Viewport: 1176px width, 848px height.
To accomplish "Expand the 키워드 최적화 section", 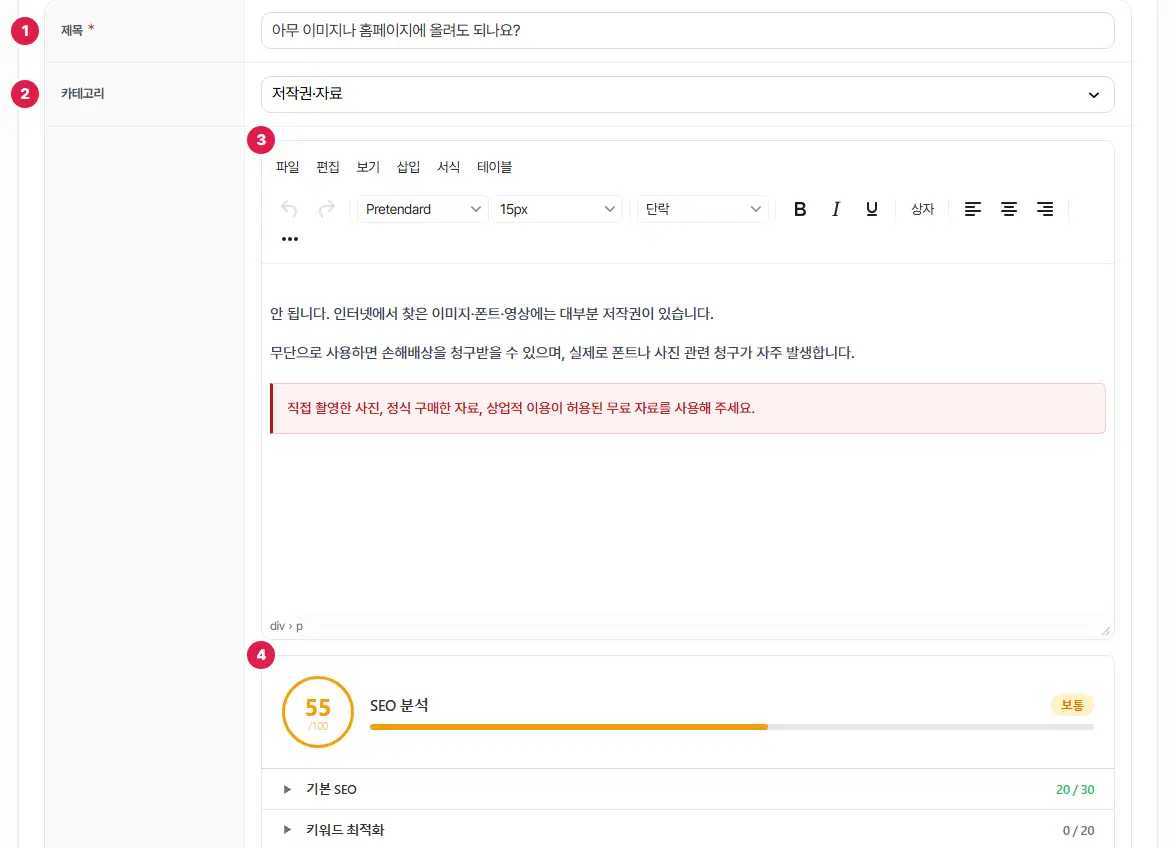I will click(x=687, y=830).
